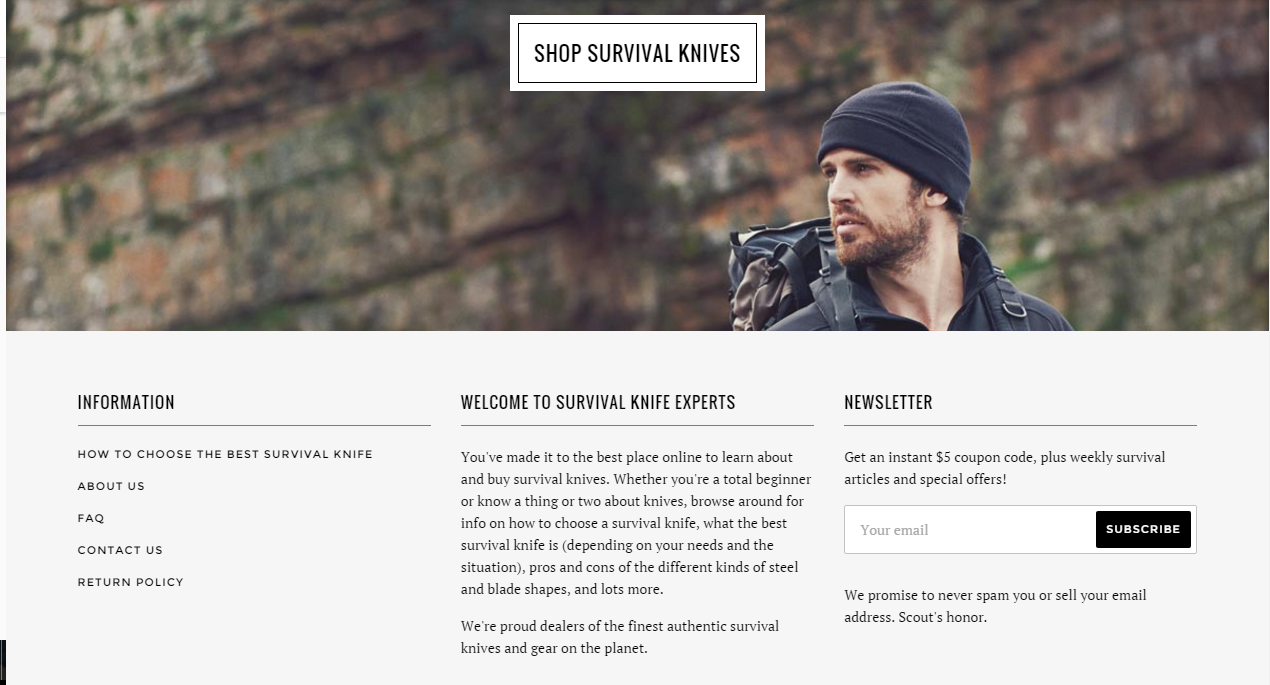Click the backpack in the hero photo
This screenshot has width=1270, height=685.
click(775, 275)
